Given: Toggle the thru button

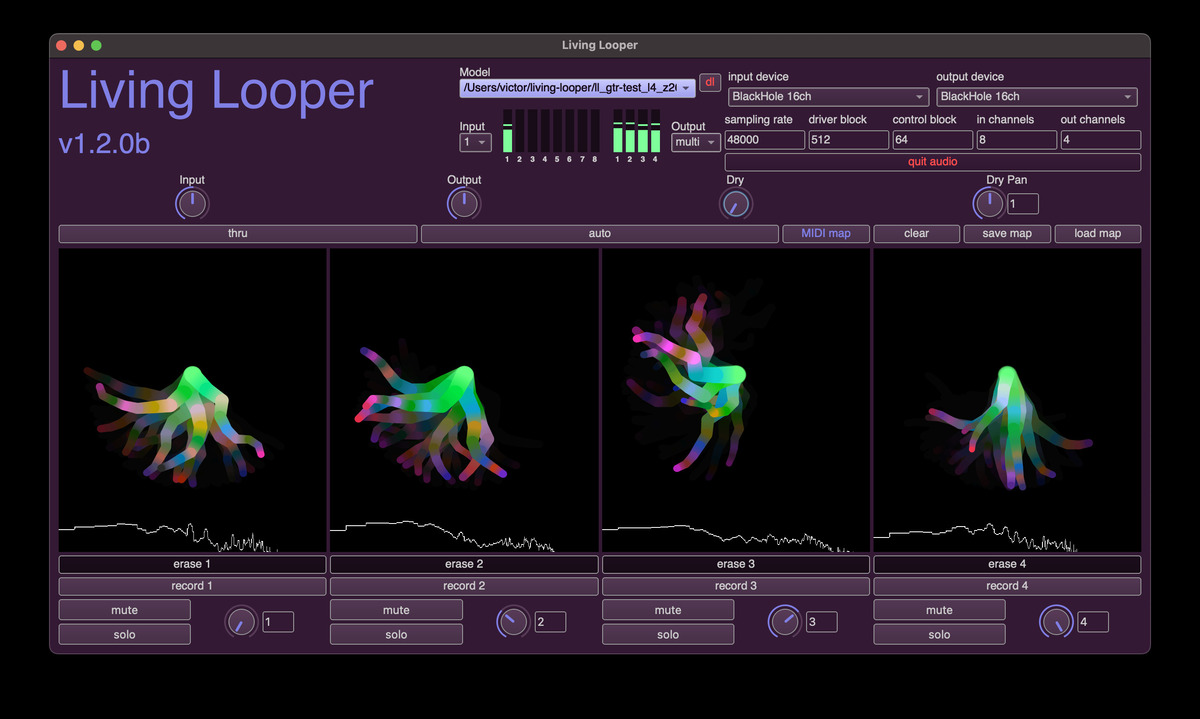Looking at the screenshot, I should point(238,234).
